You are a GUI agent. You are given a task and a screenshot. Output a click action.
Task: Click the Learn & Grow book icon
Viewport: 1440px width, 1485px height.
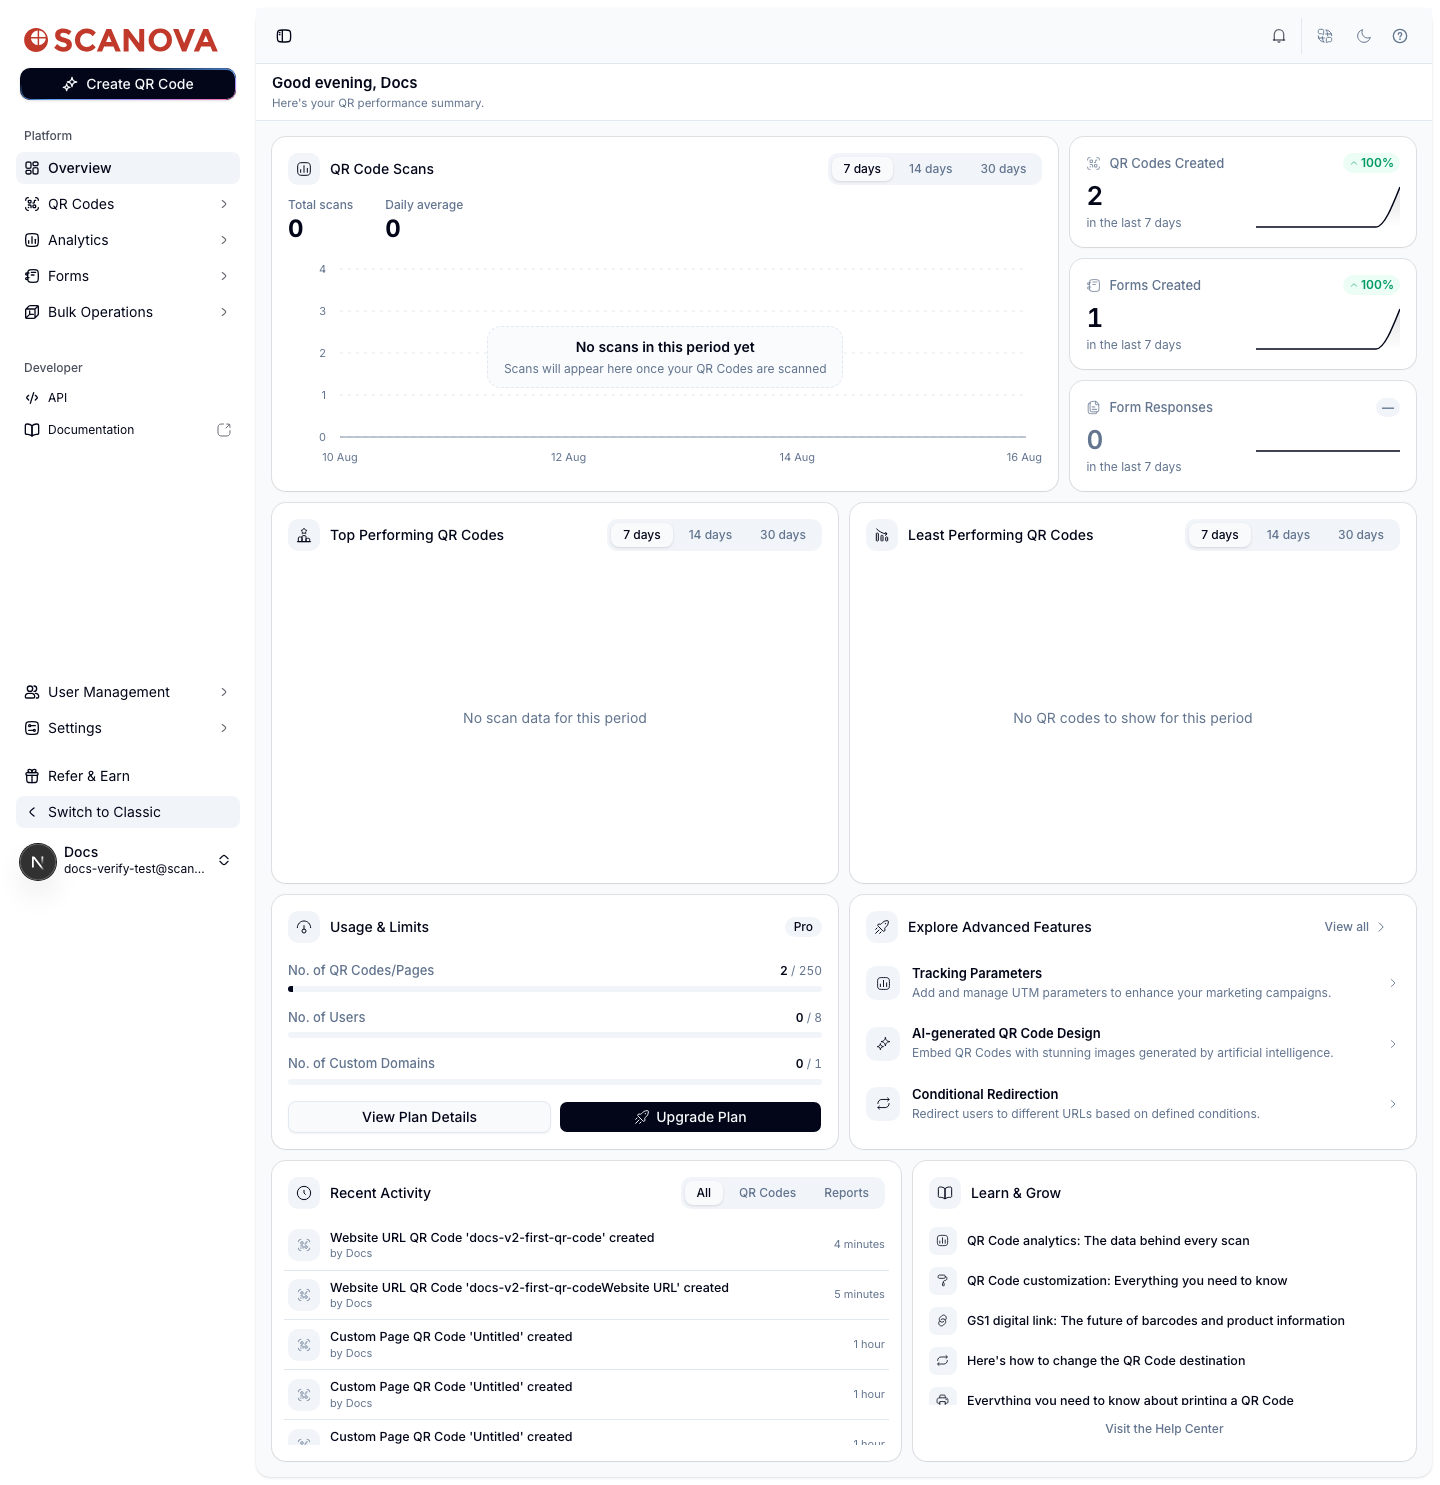pos(945,1193)
